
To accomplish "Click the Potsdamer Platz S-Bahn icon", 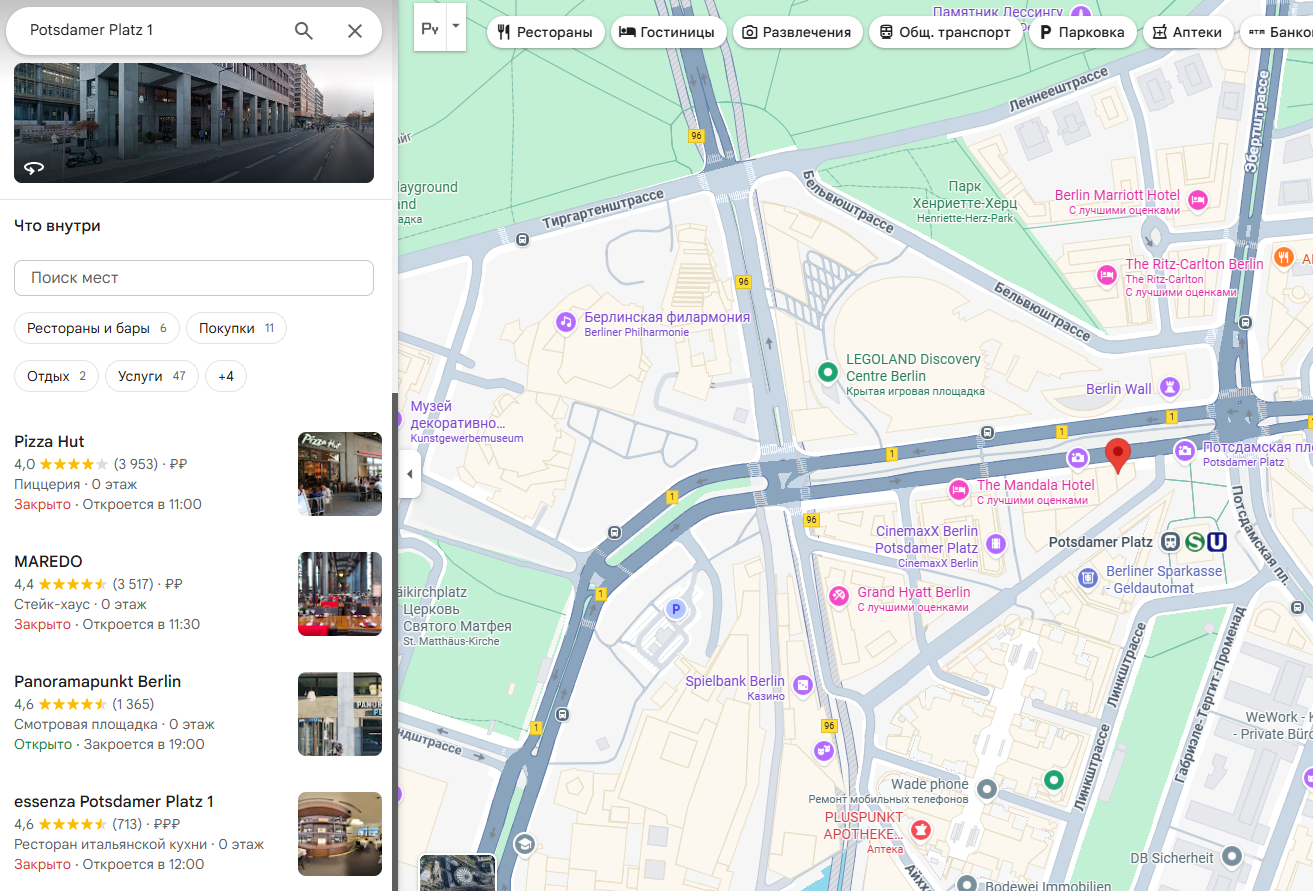I will point(1194,542).
